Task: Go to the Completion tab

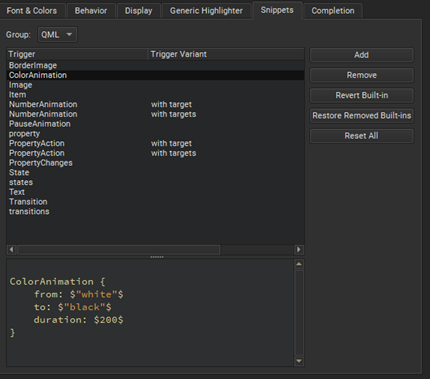Action: pyautogui.click(x=333, y=11)
